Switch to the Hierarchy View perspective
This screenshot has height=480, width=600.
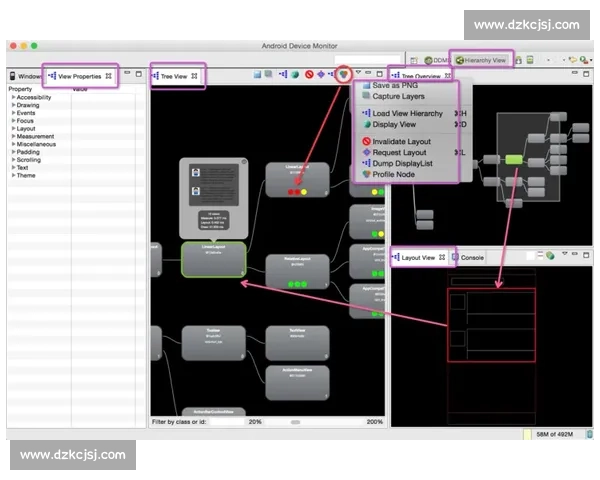click(x=481, y=60)
